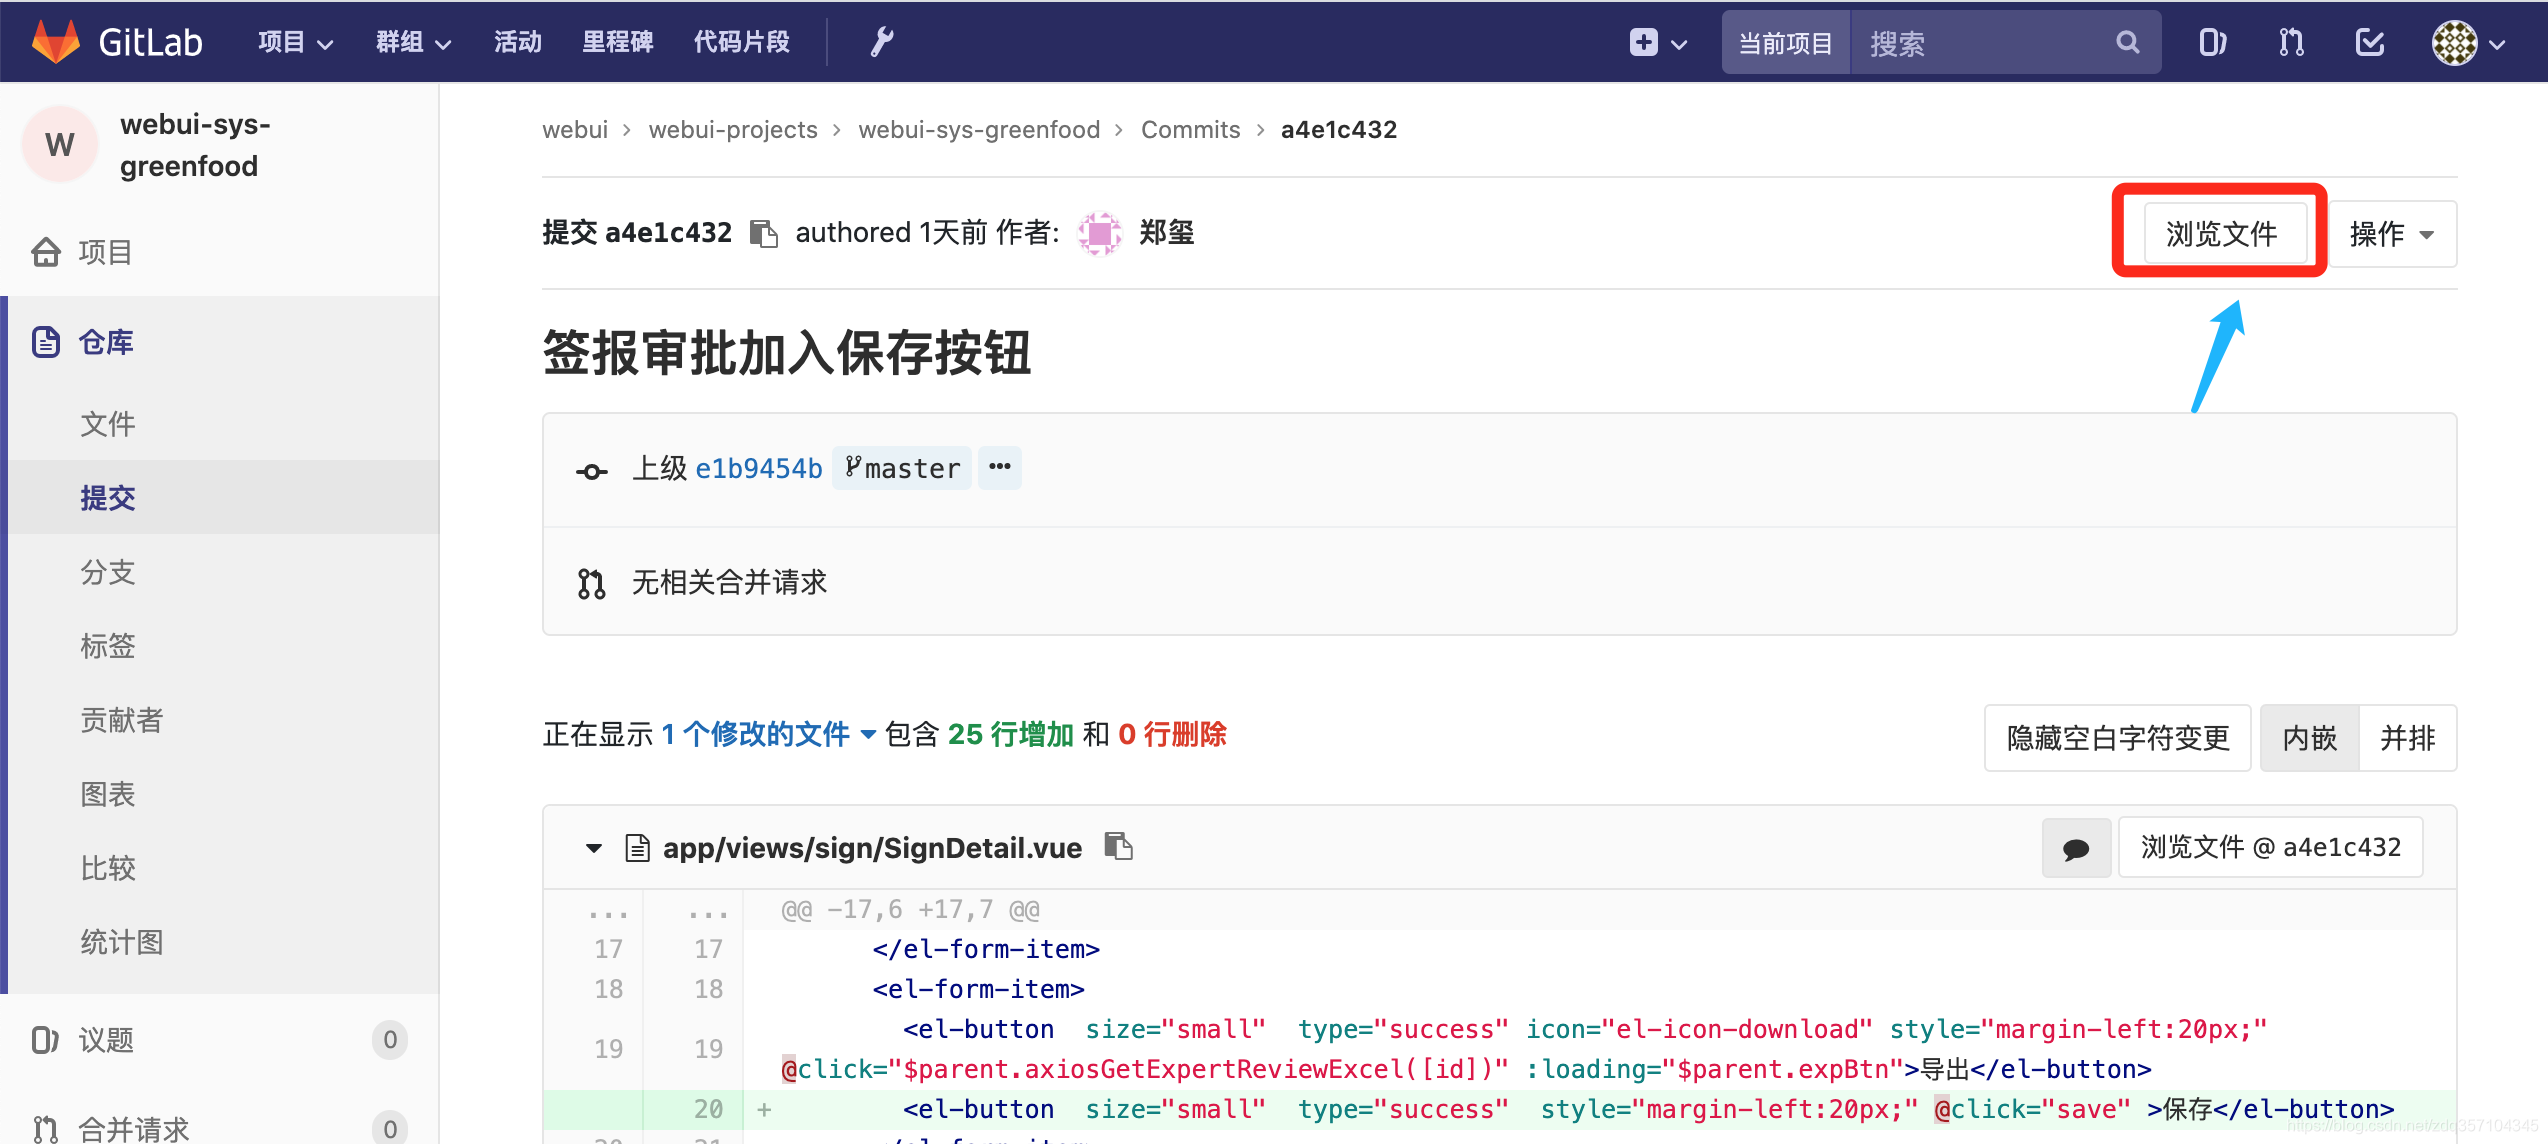Screen dimensions: 2548x1144
Task: Toggle comments for SignDetail.vue file
Action: click(x=2076, y=848)
